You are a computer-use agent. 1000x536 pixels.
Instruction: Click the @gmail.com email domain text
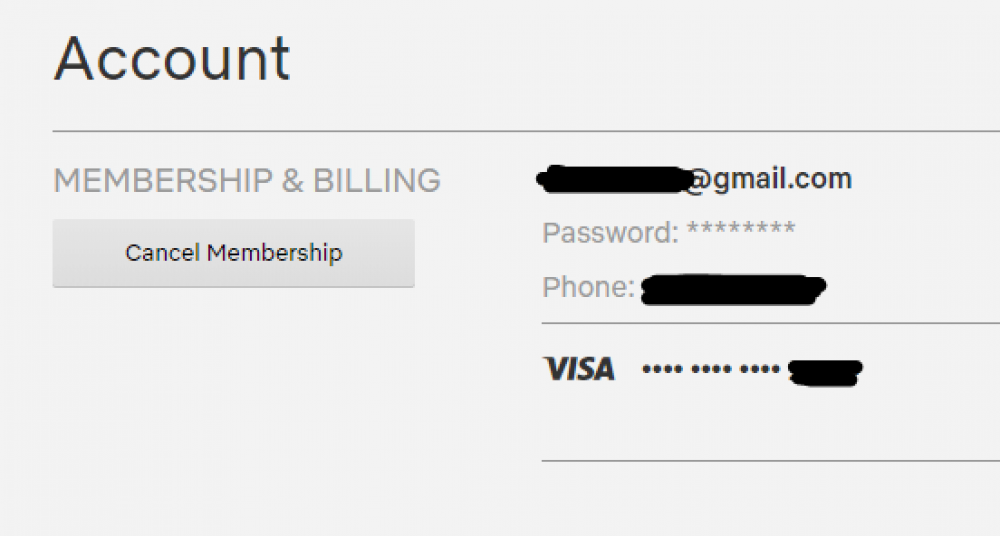(768, 179)
